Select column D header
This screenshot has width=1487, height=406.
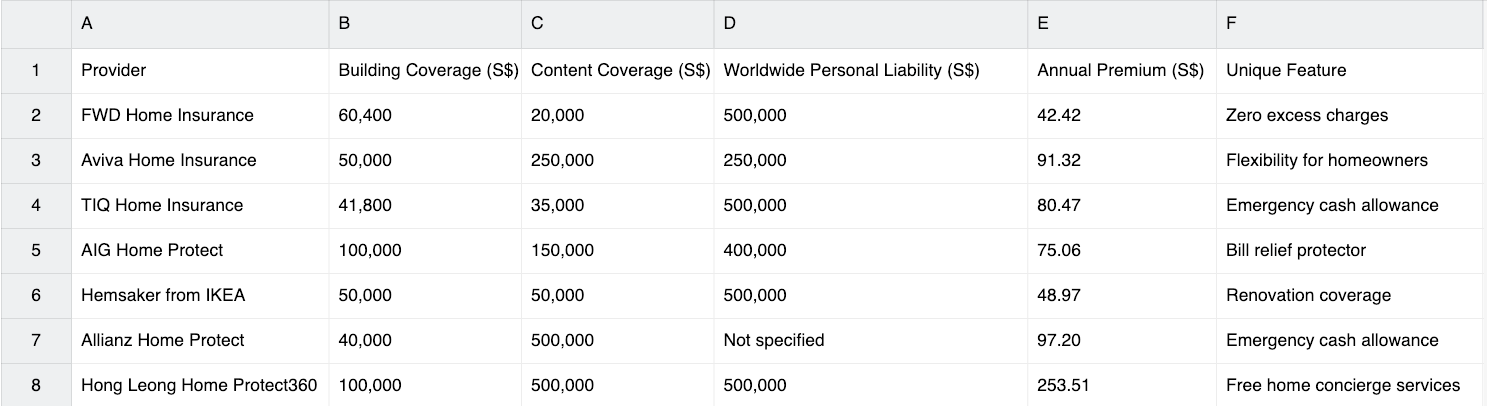coord(870,24)
